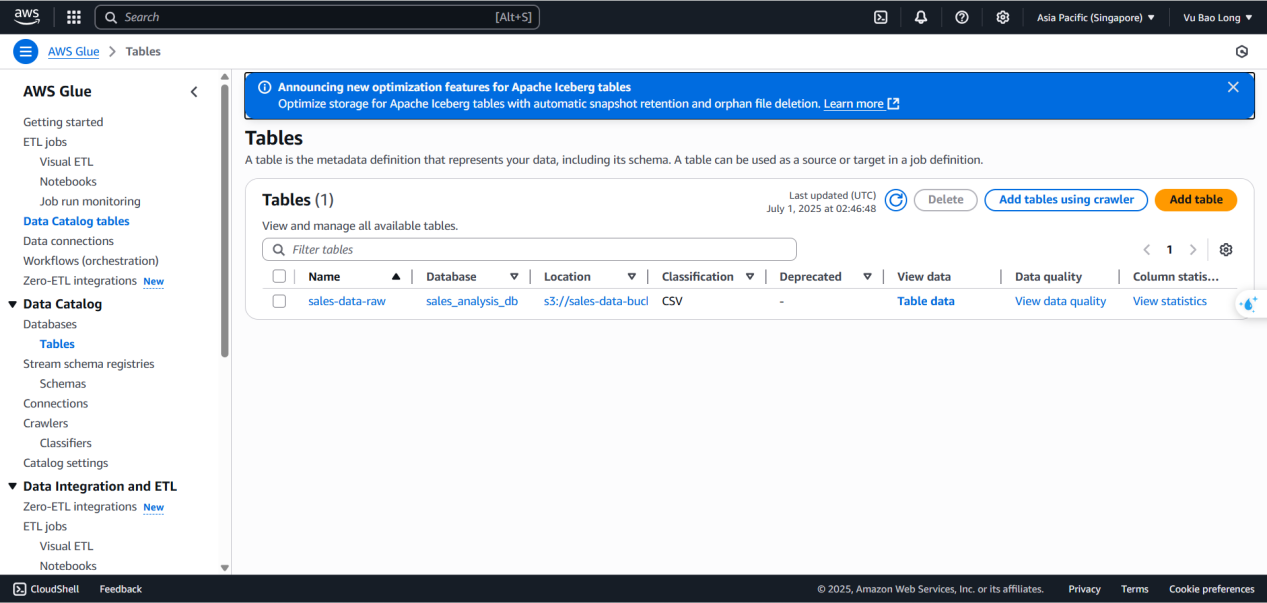The image size is (1267, 603).
Task: Click the magnifier icon in Filter tables
Action: (279, 250)
